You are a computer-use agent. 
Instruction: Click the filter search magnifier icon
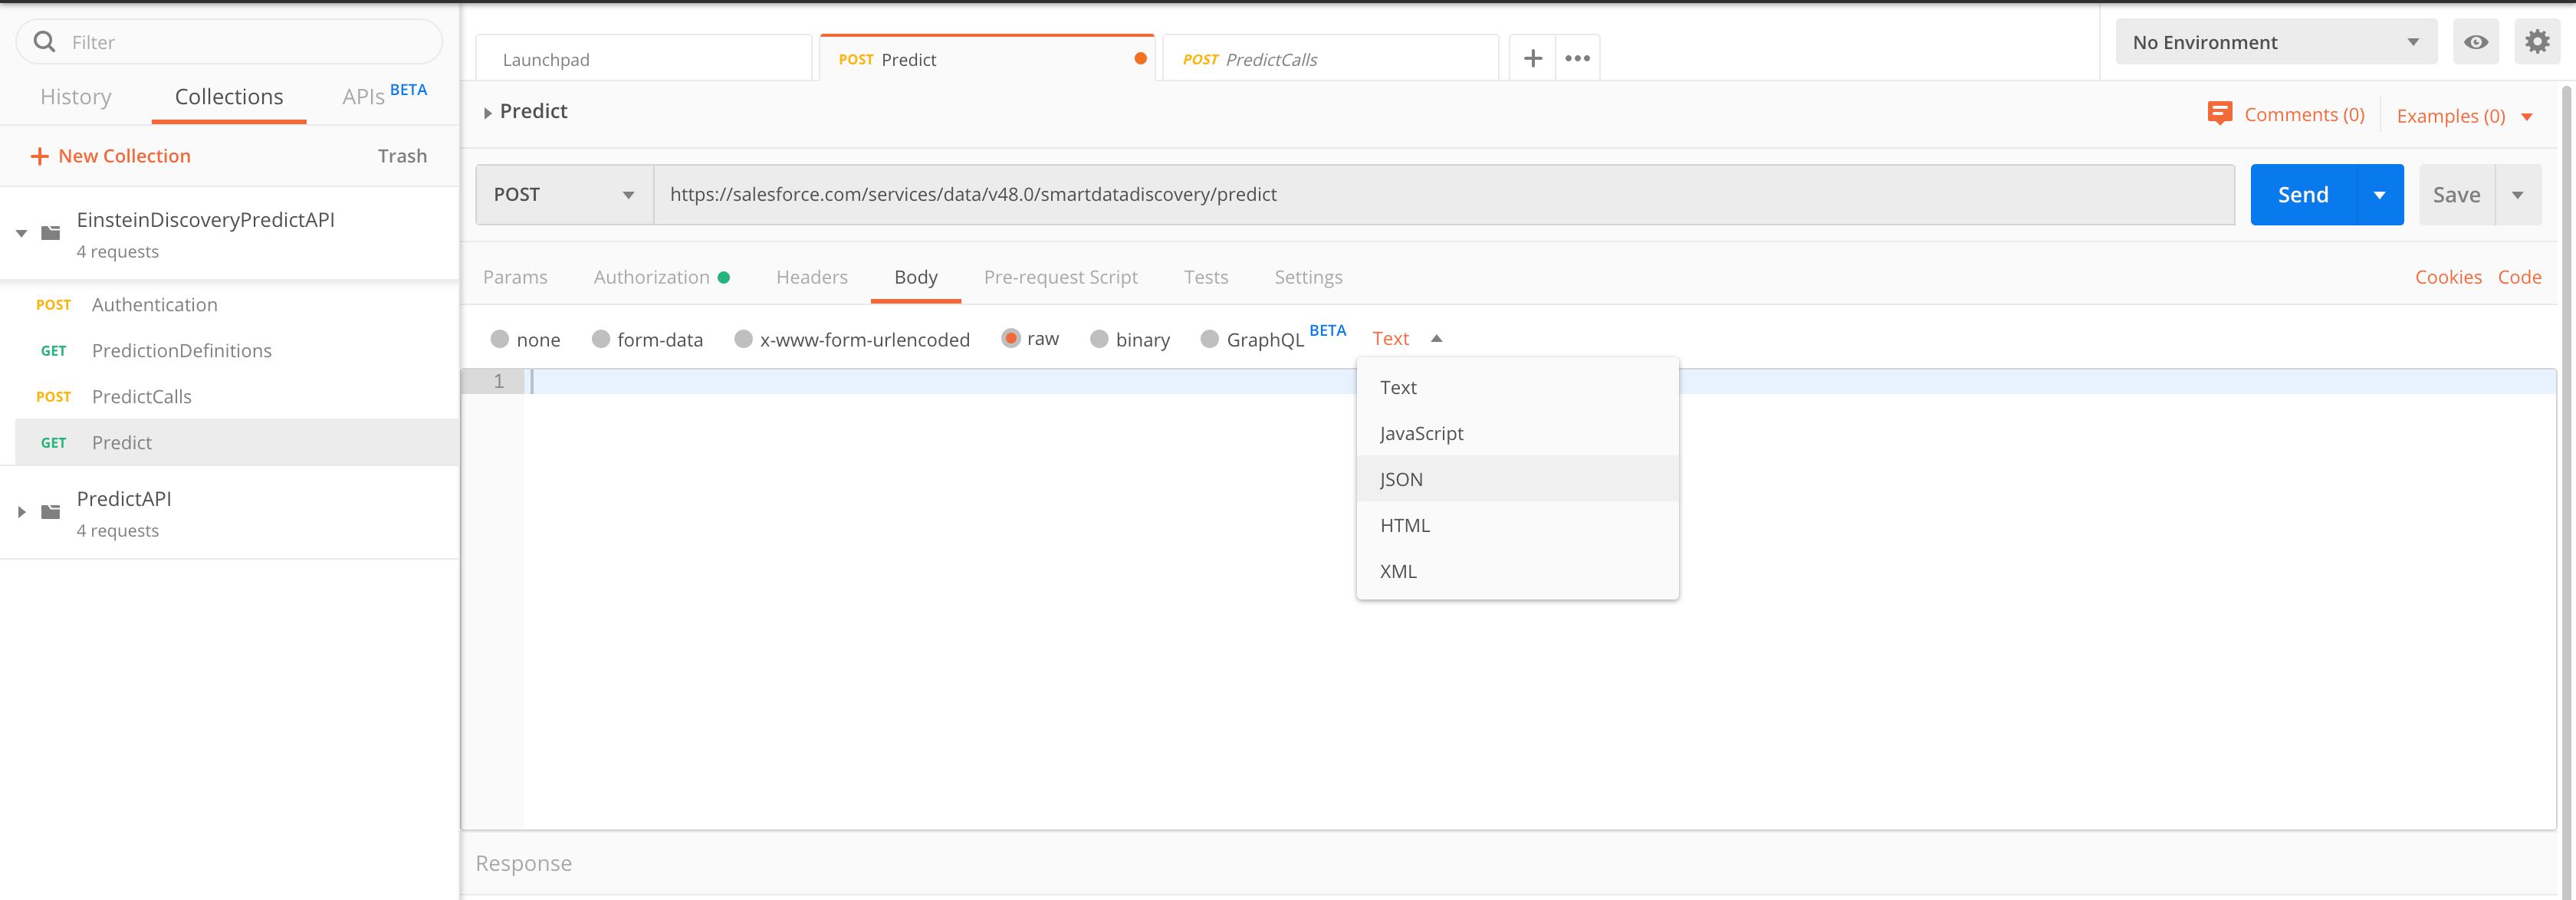[44, 42]
